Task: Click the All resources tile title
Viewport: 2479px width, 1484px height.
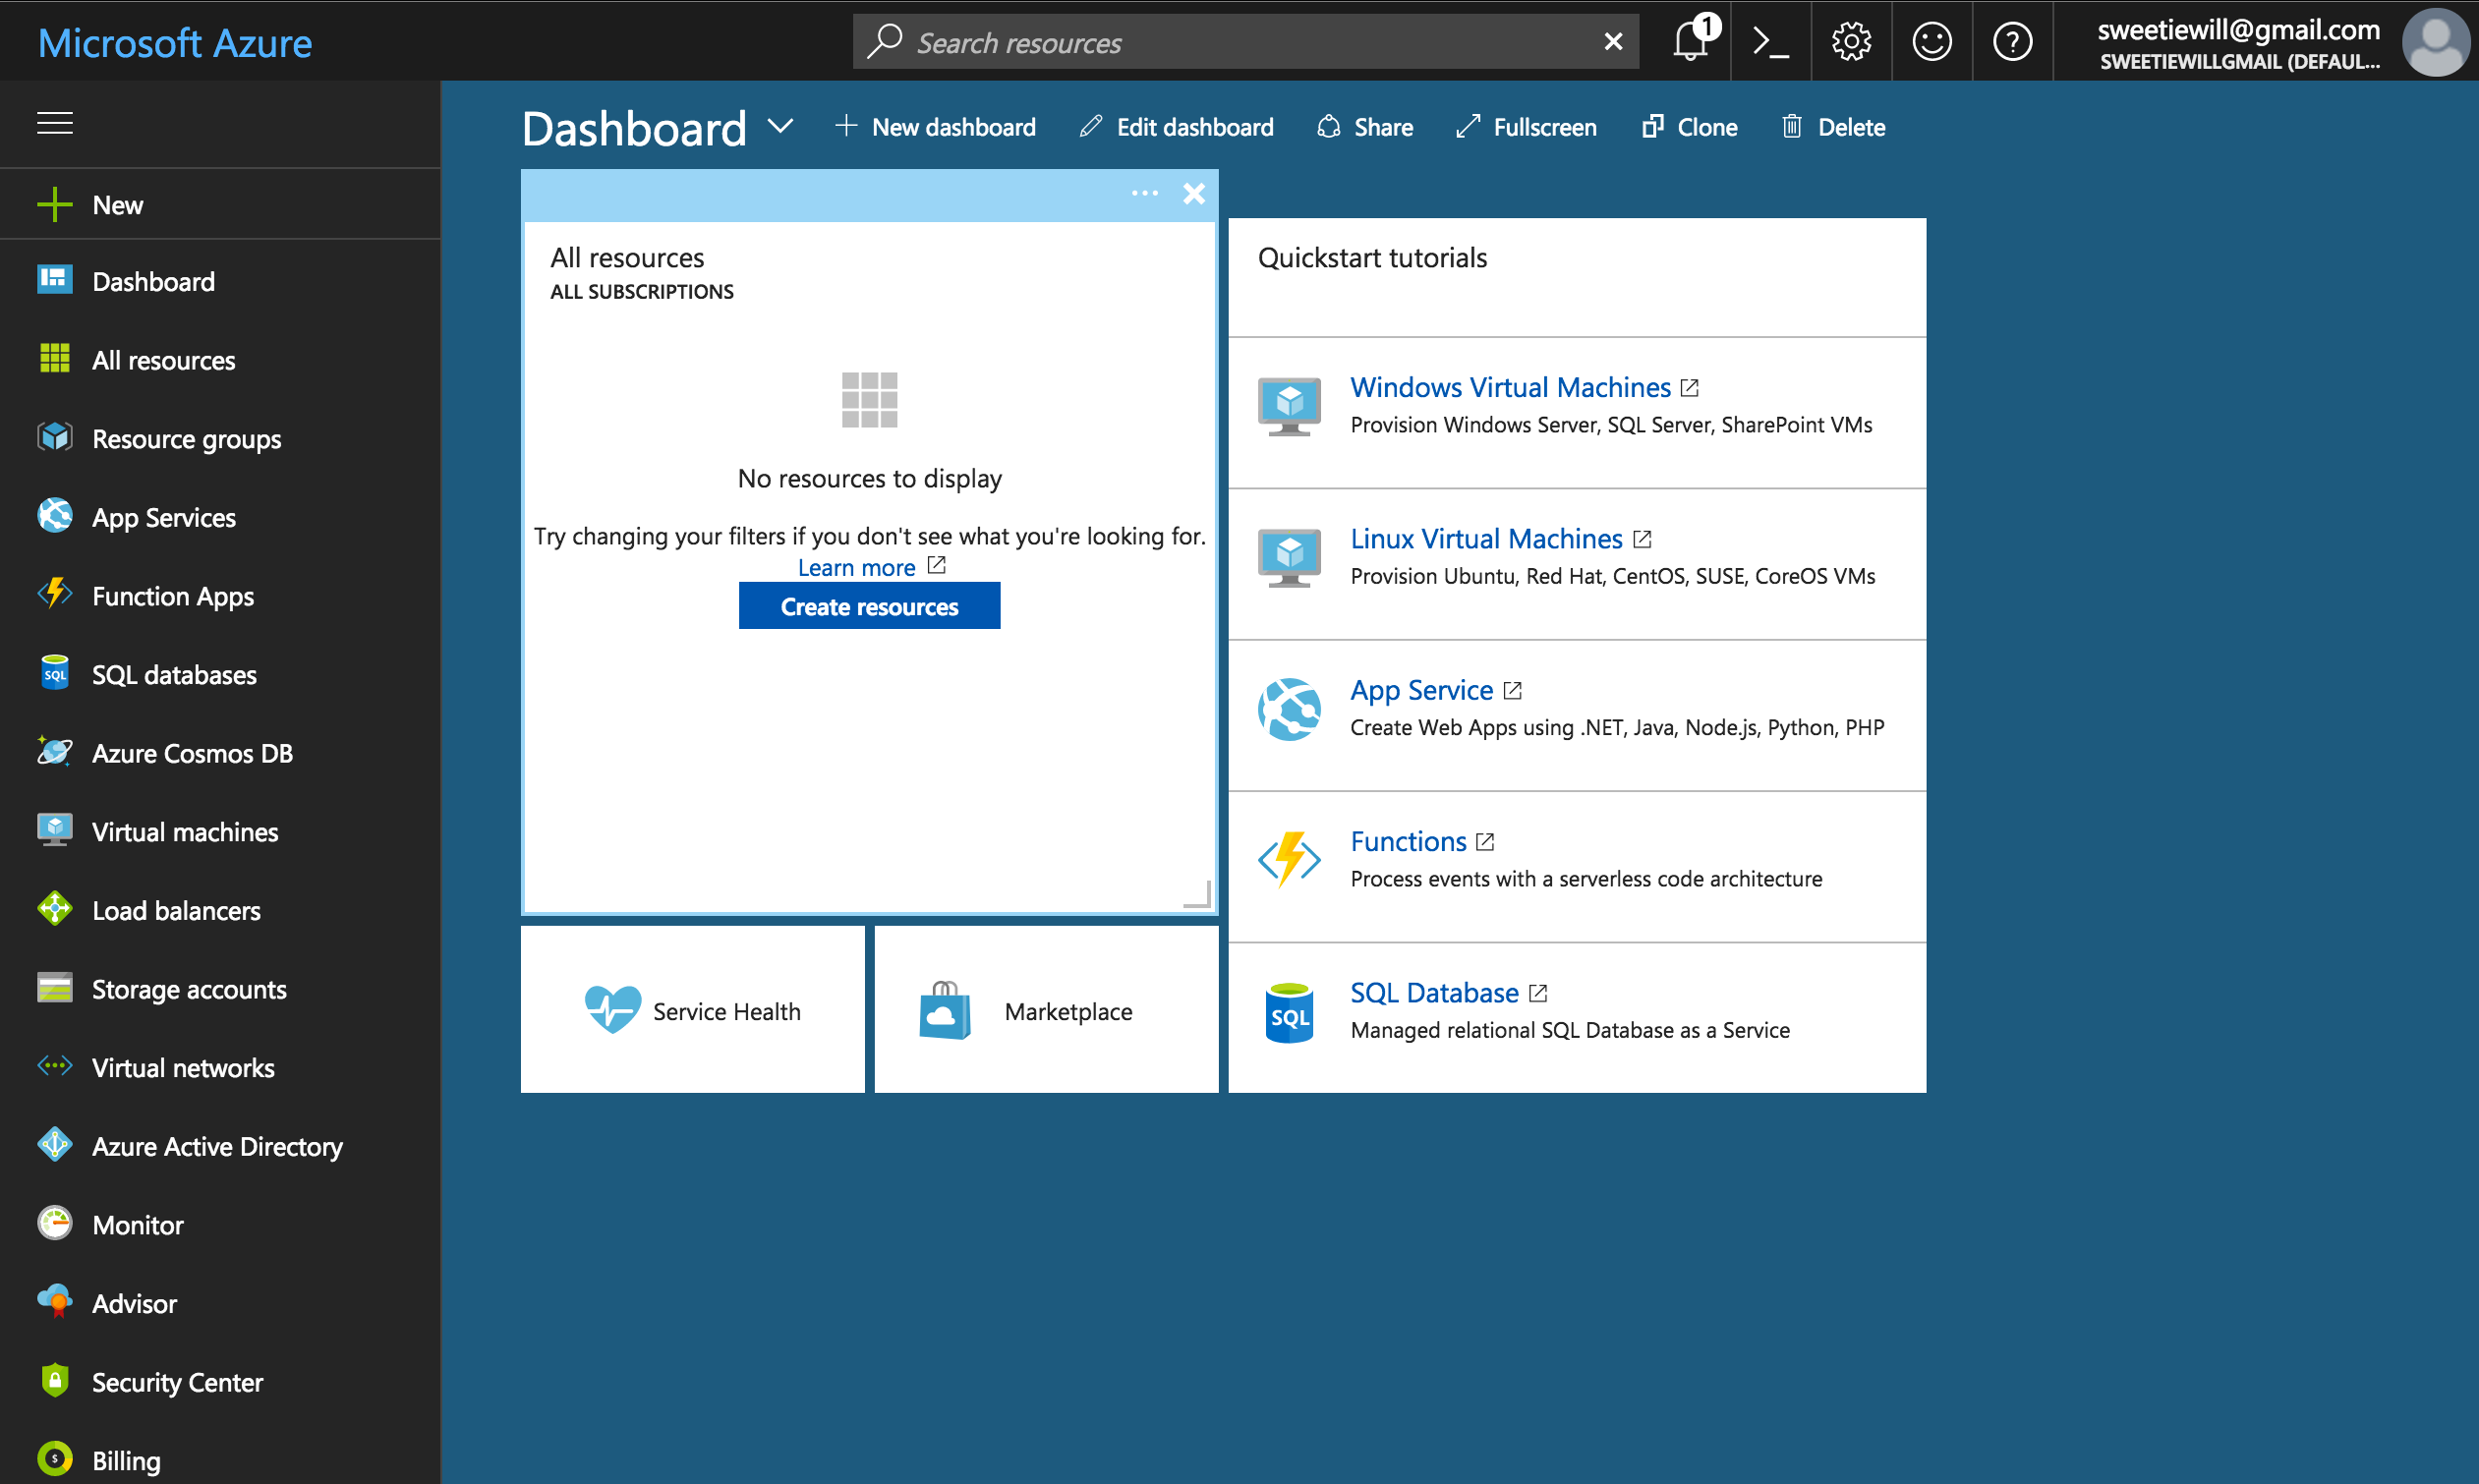Action: (x=627, y=257)
